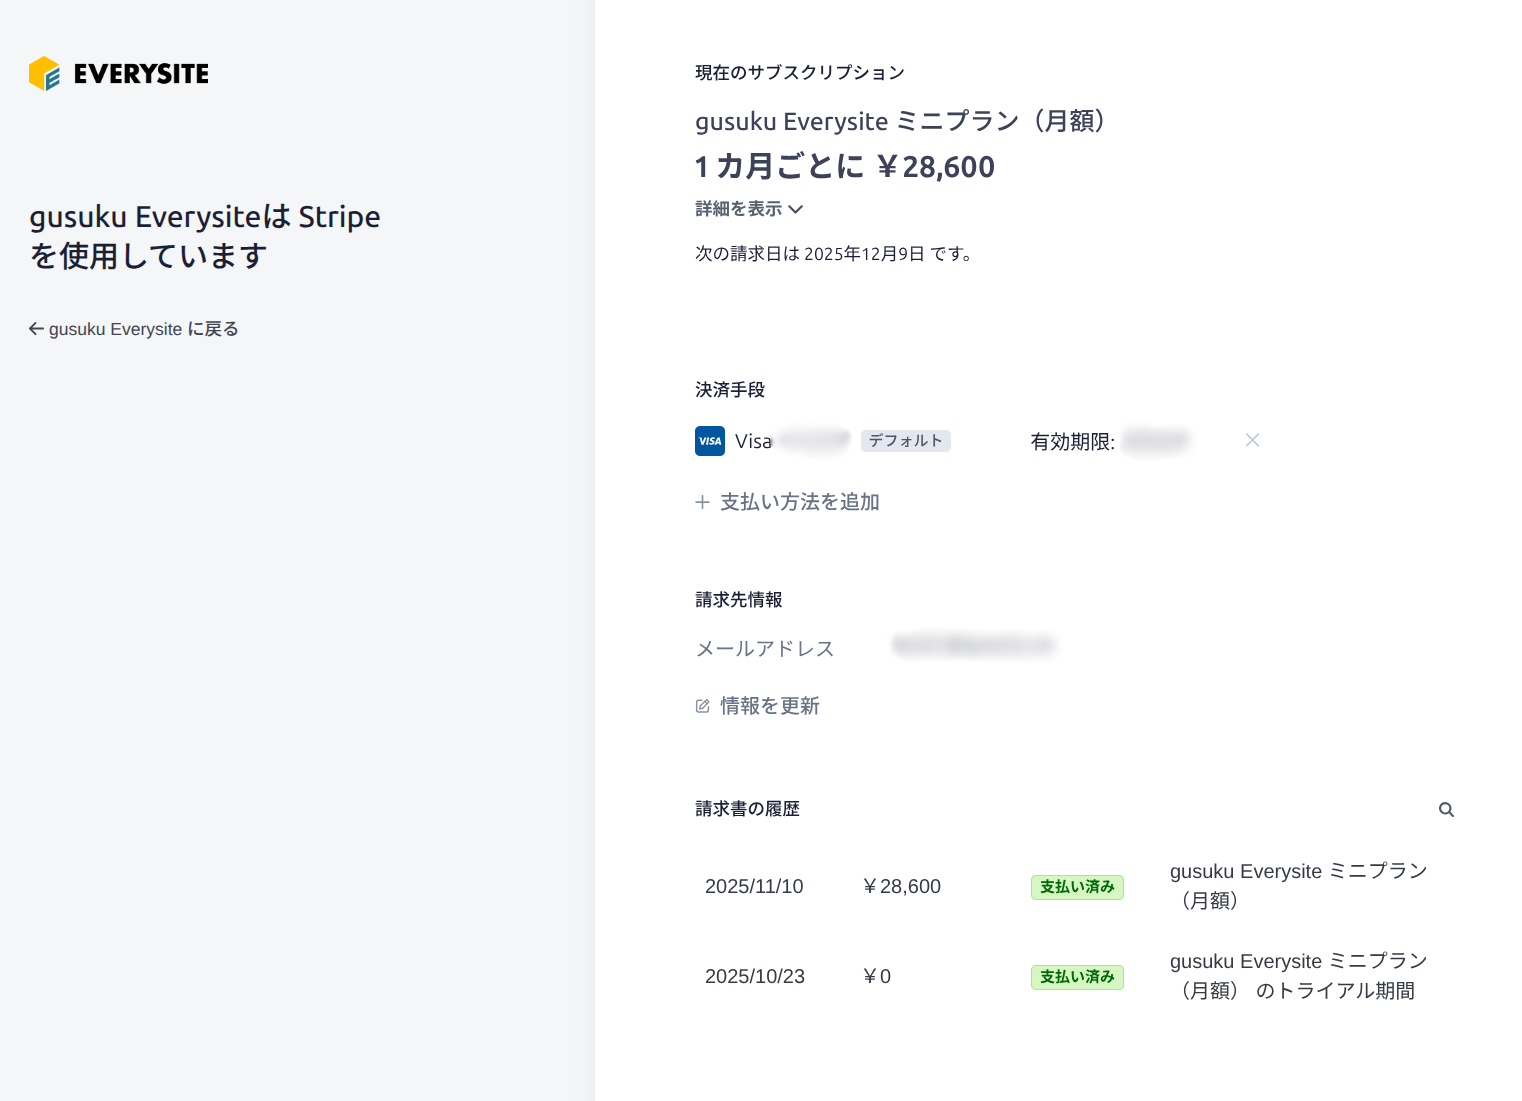
Task: Click the Visa card logo icon
Action: pos(710,441)
